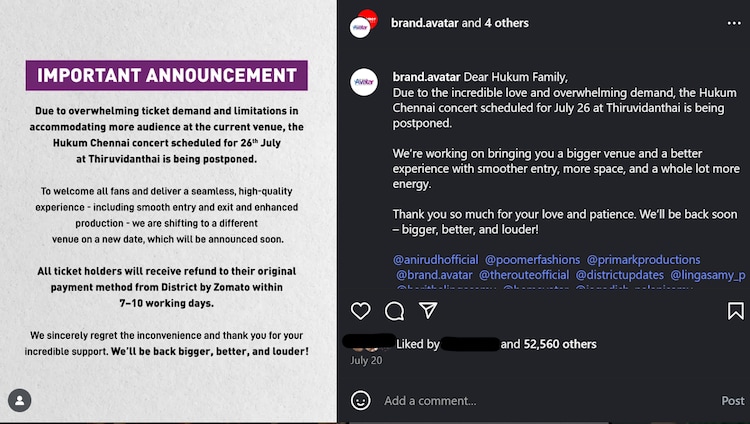Screen dimensions: 750x424
Task: Click the 'Add a comment...' field
Action: coord(540,400)
